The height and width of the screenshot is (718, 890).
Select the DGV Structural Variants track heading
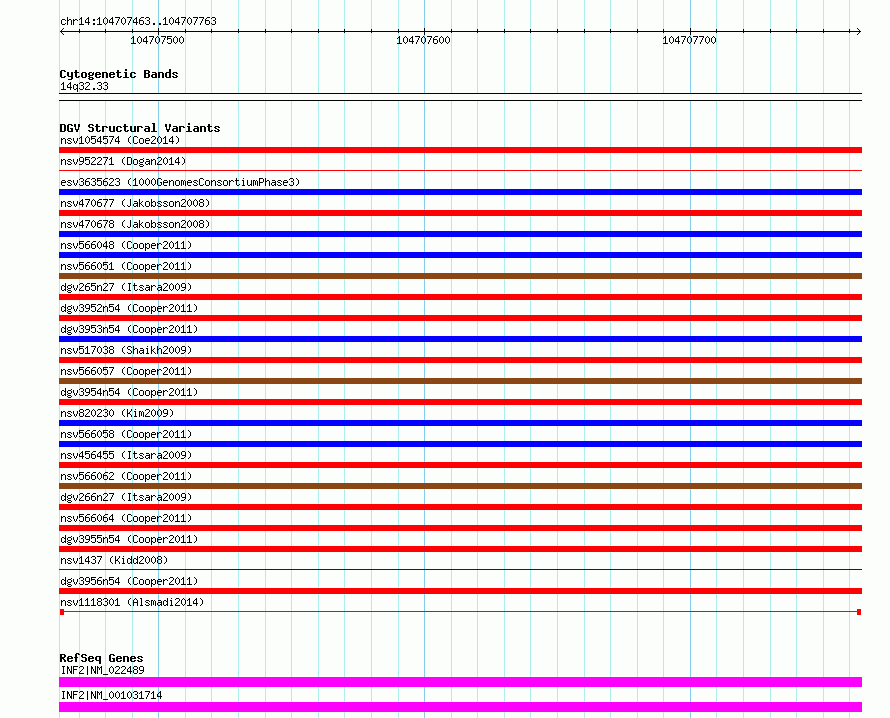(x=140, y=128)
